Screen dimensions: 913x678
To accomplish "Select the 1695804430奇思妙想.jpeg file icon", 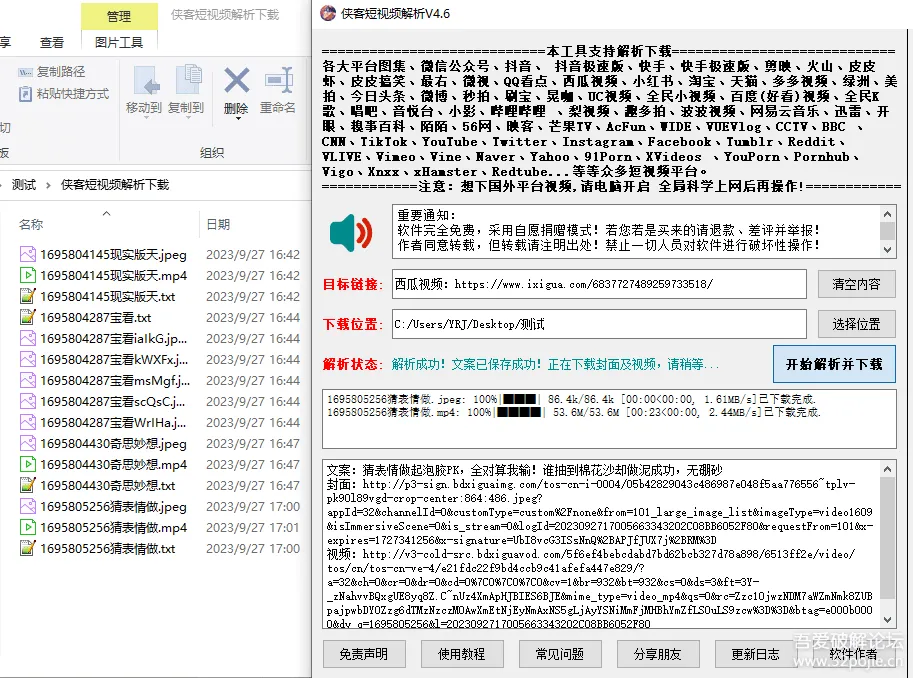I will [27, 443].
